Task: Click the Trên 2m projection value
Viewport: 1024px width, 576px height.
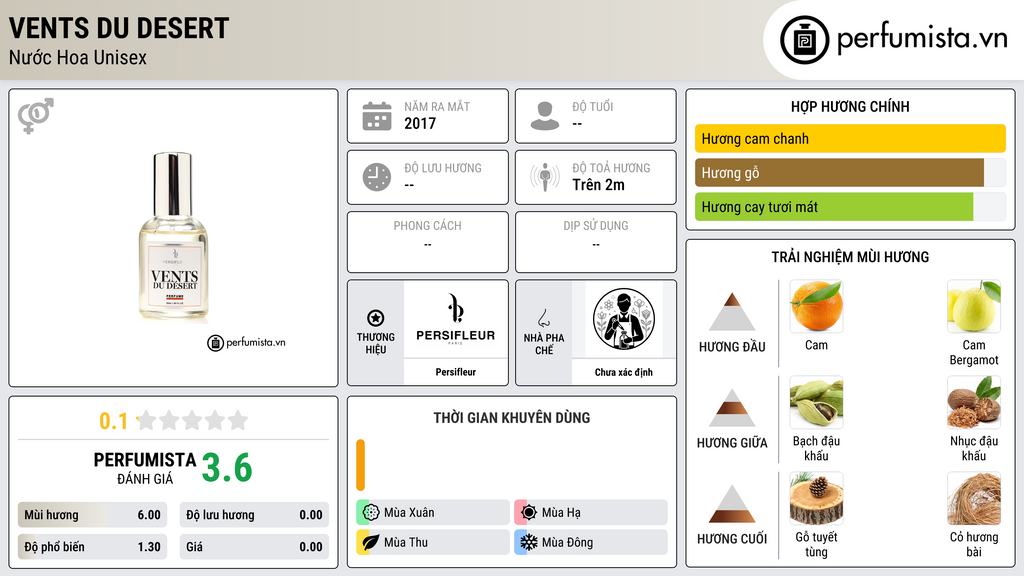Action: coord(598,185)
